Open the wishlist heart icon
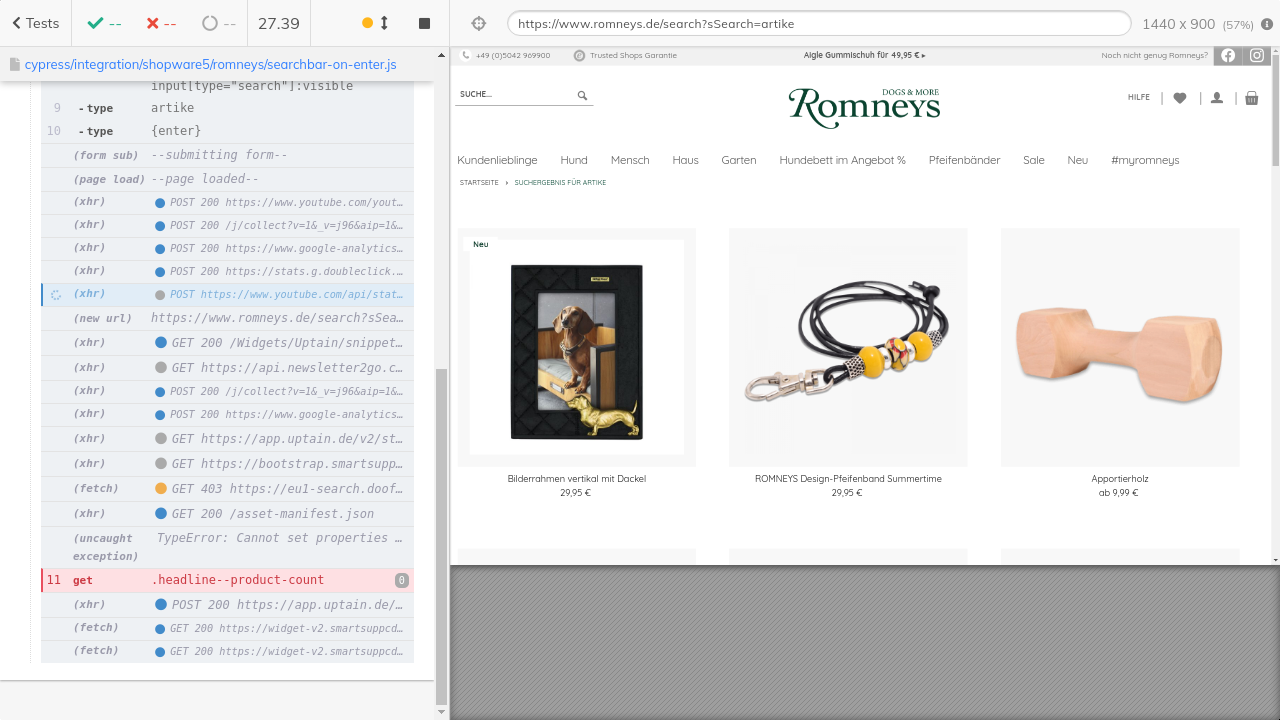Image resolution: width=1280 pixels, height=720 pixels. pyautogui.click(x=1180, y=98)
